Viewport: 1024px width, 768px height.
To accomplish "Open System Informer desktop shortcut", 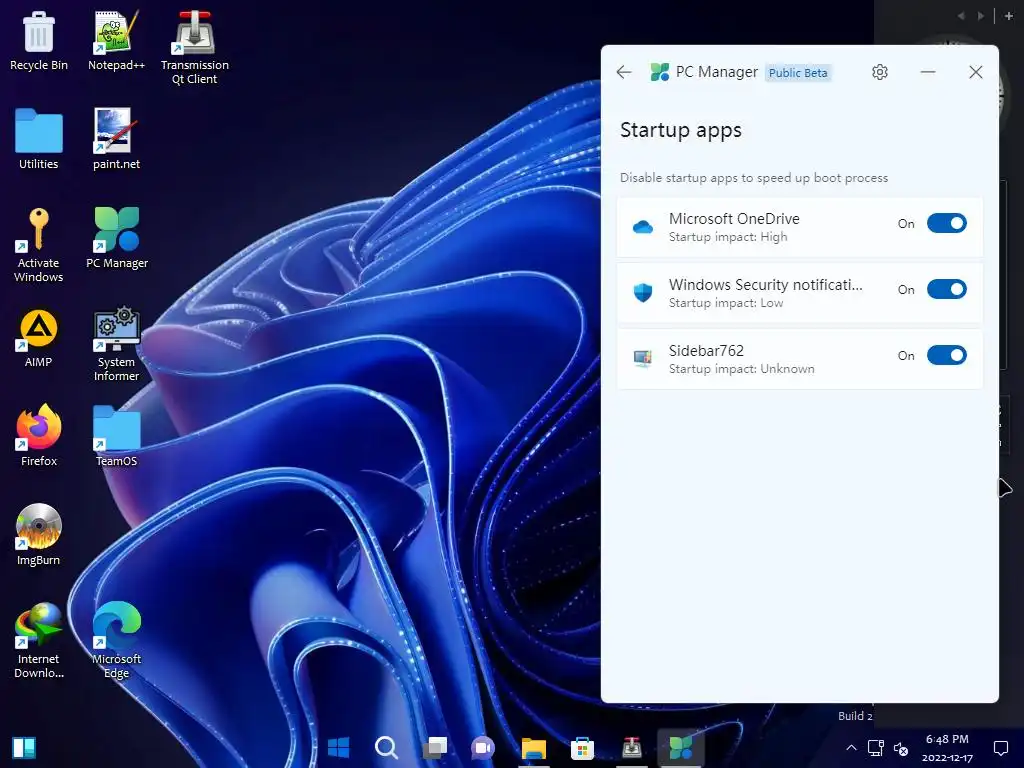I will point(116,344).
